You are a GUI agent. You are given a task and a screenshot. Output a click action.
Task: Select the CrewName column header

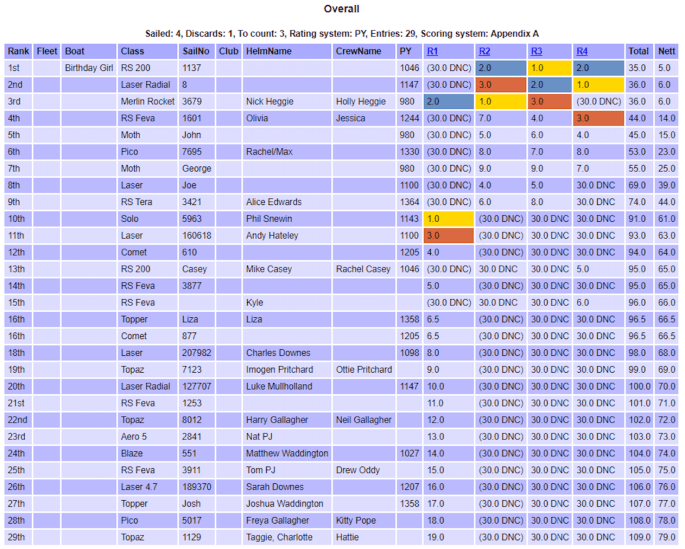coord(358,51)
